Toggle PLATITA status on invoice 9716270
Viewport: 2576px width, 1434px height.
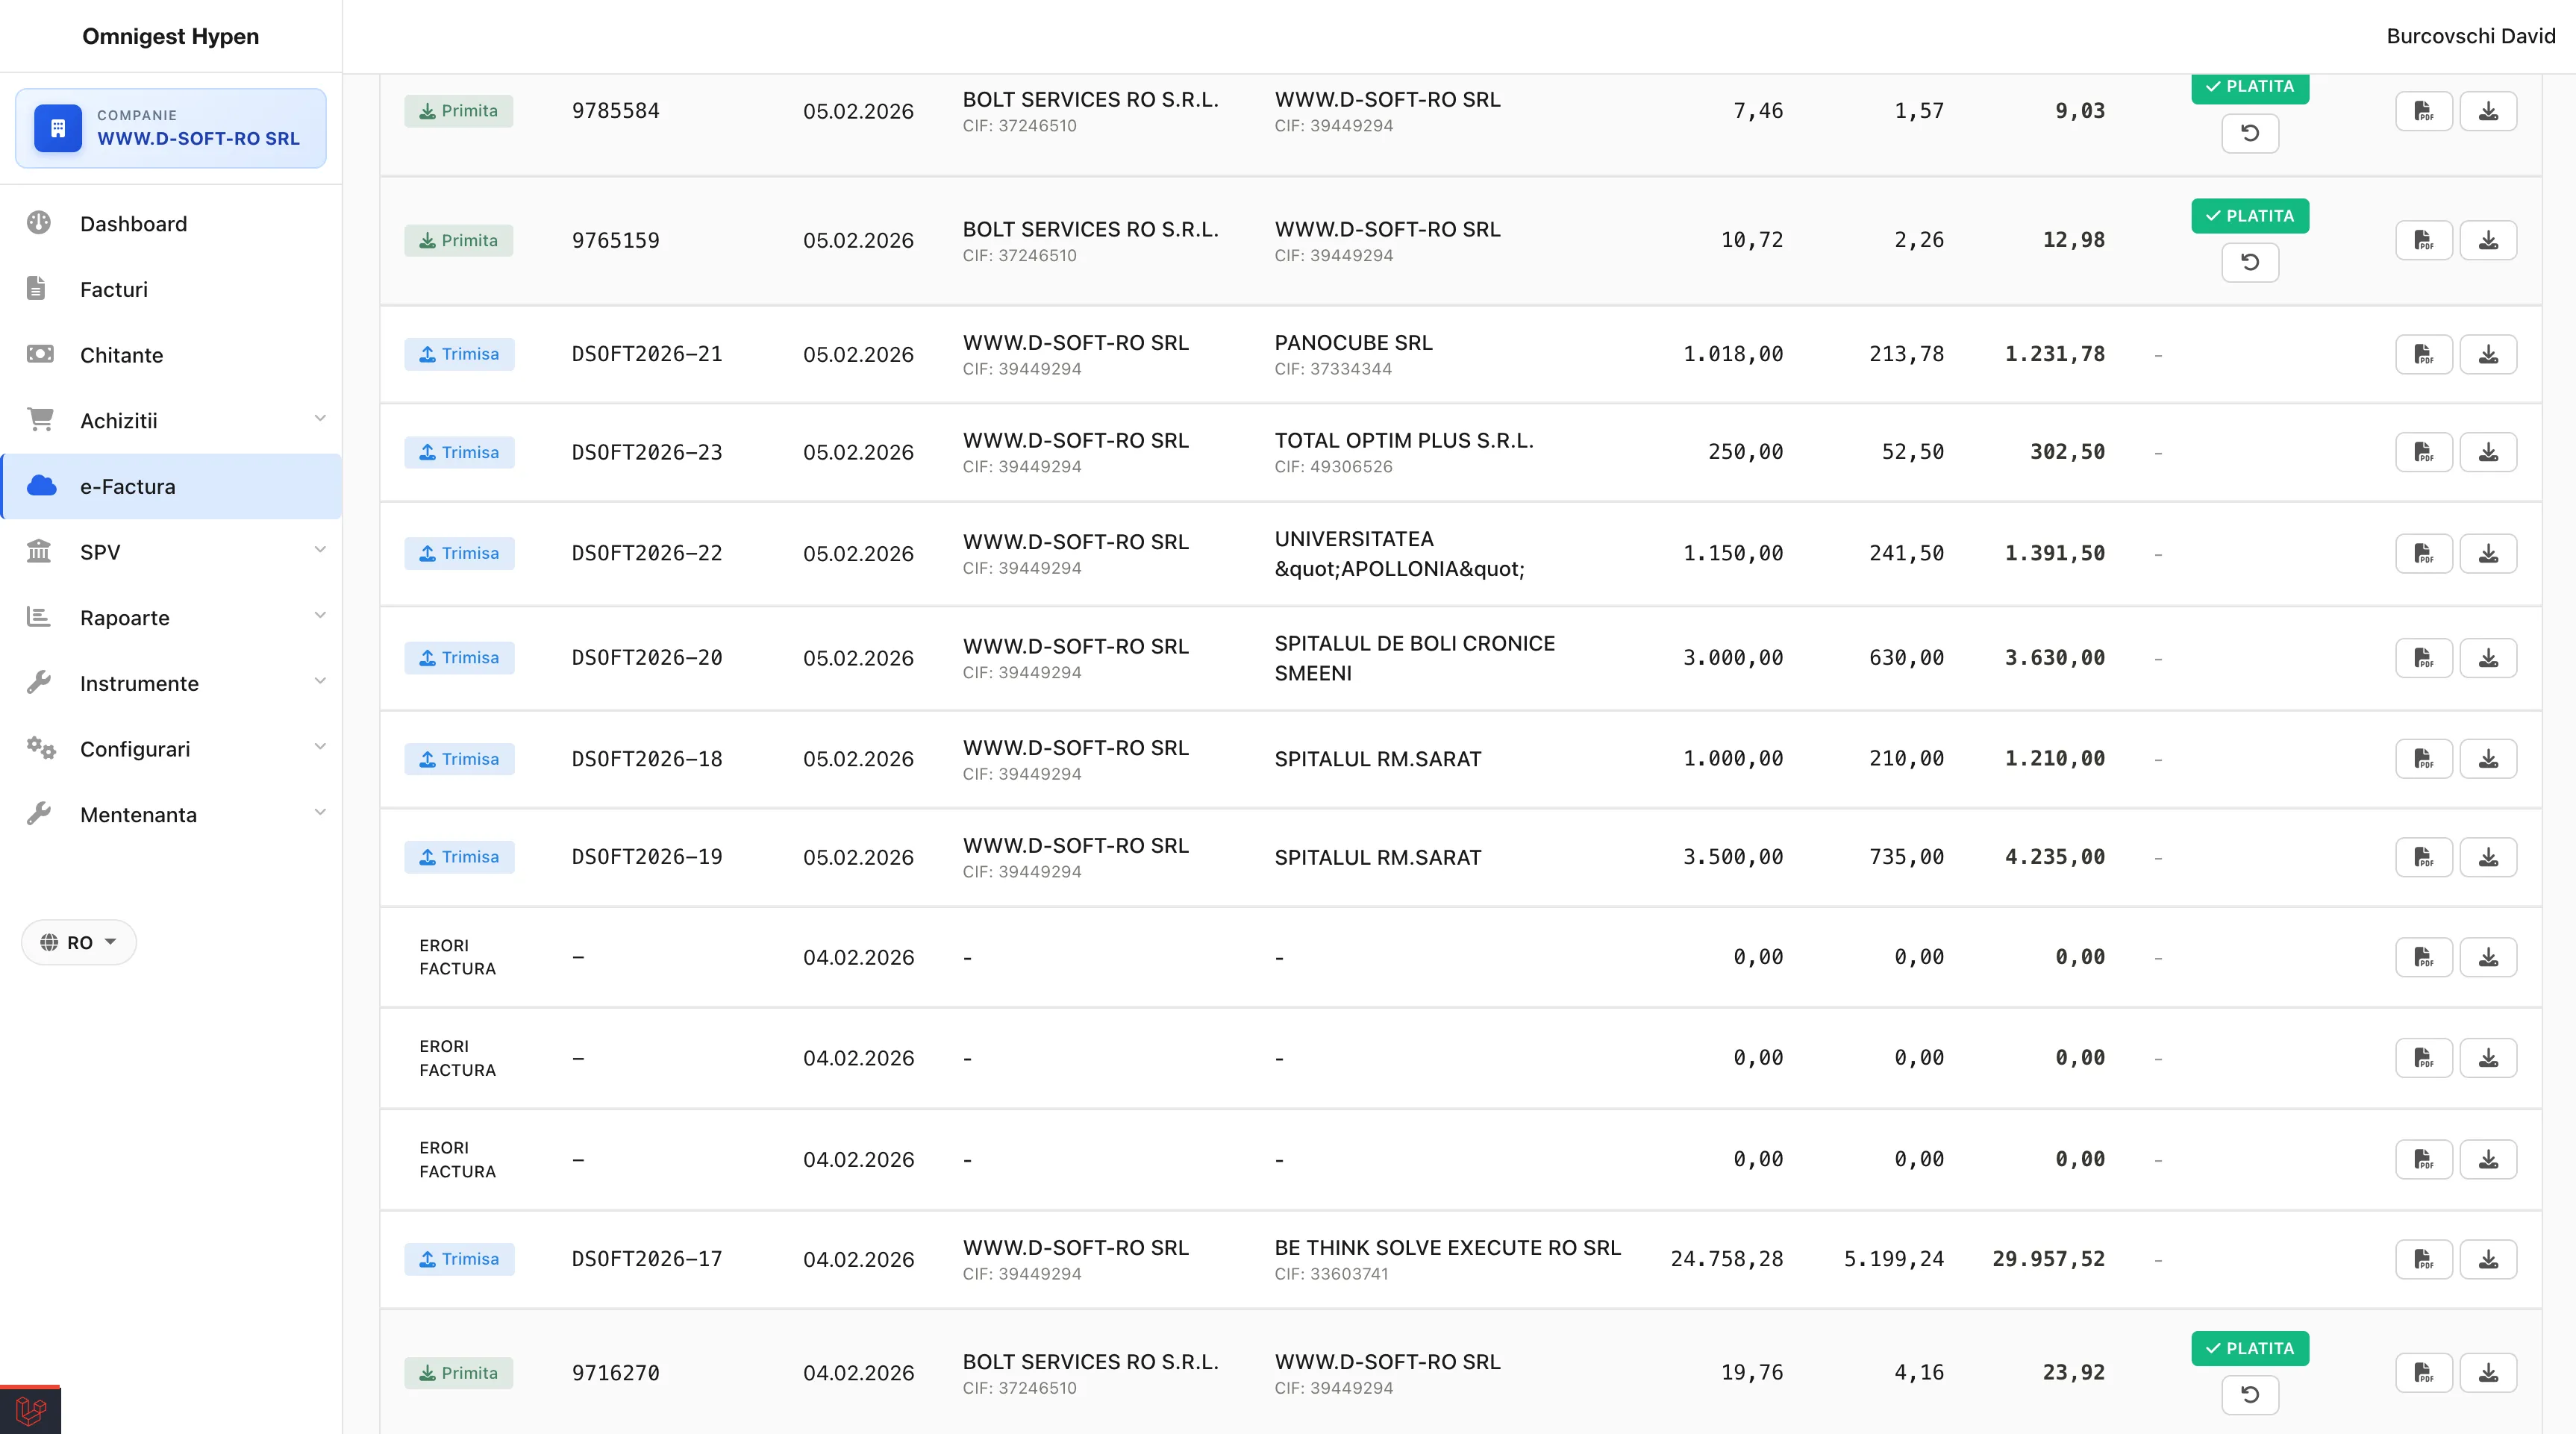point(2249,1348)
